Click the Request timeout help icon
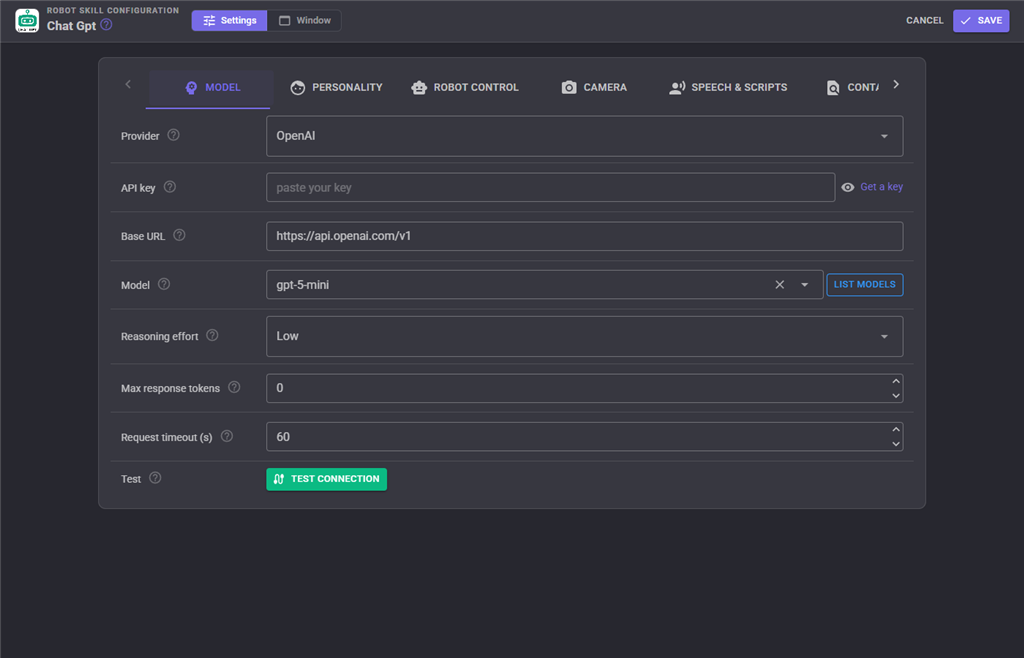 click(227, 436)
